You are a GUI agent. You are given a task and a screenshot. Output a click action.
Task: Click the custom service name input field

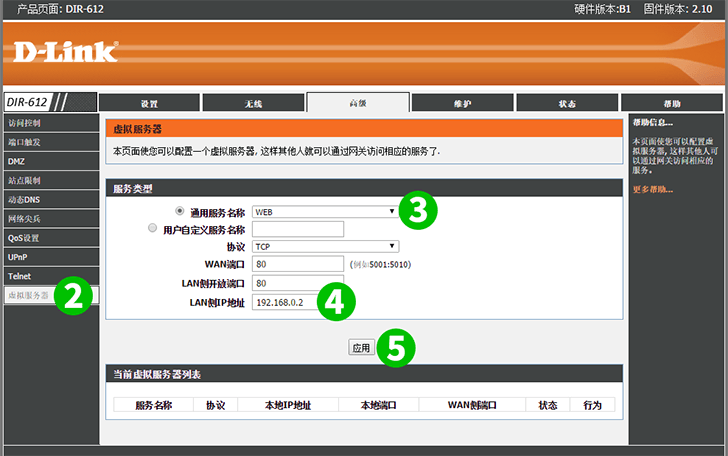298,229
